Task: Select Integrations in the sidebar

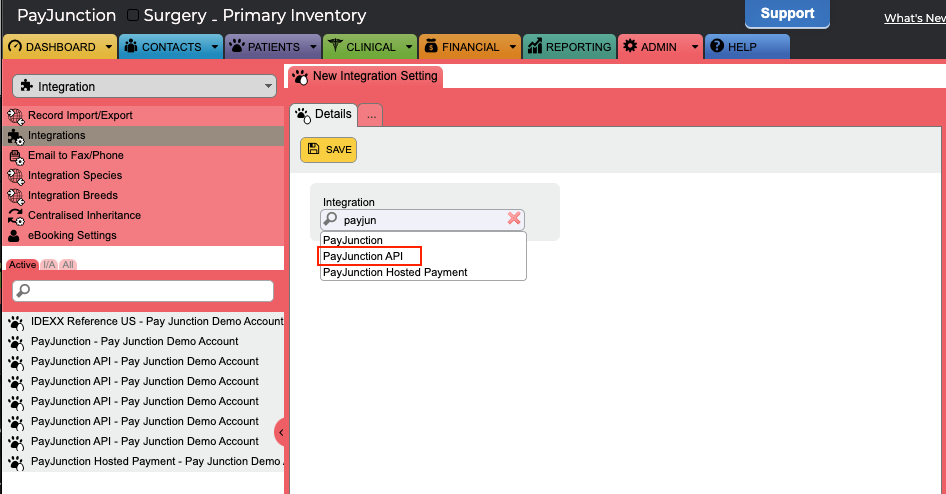Action: pyautogui.click(x=144, y=136)
